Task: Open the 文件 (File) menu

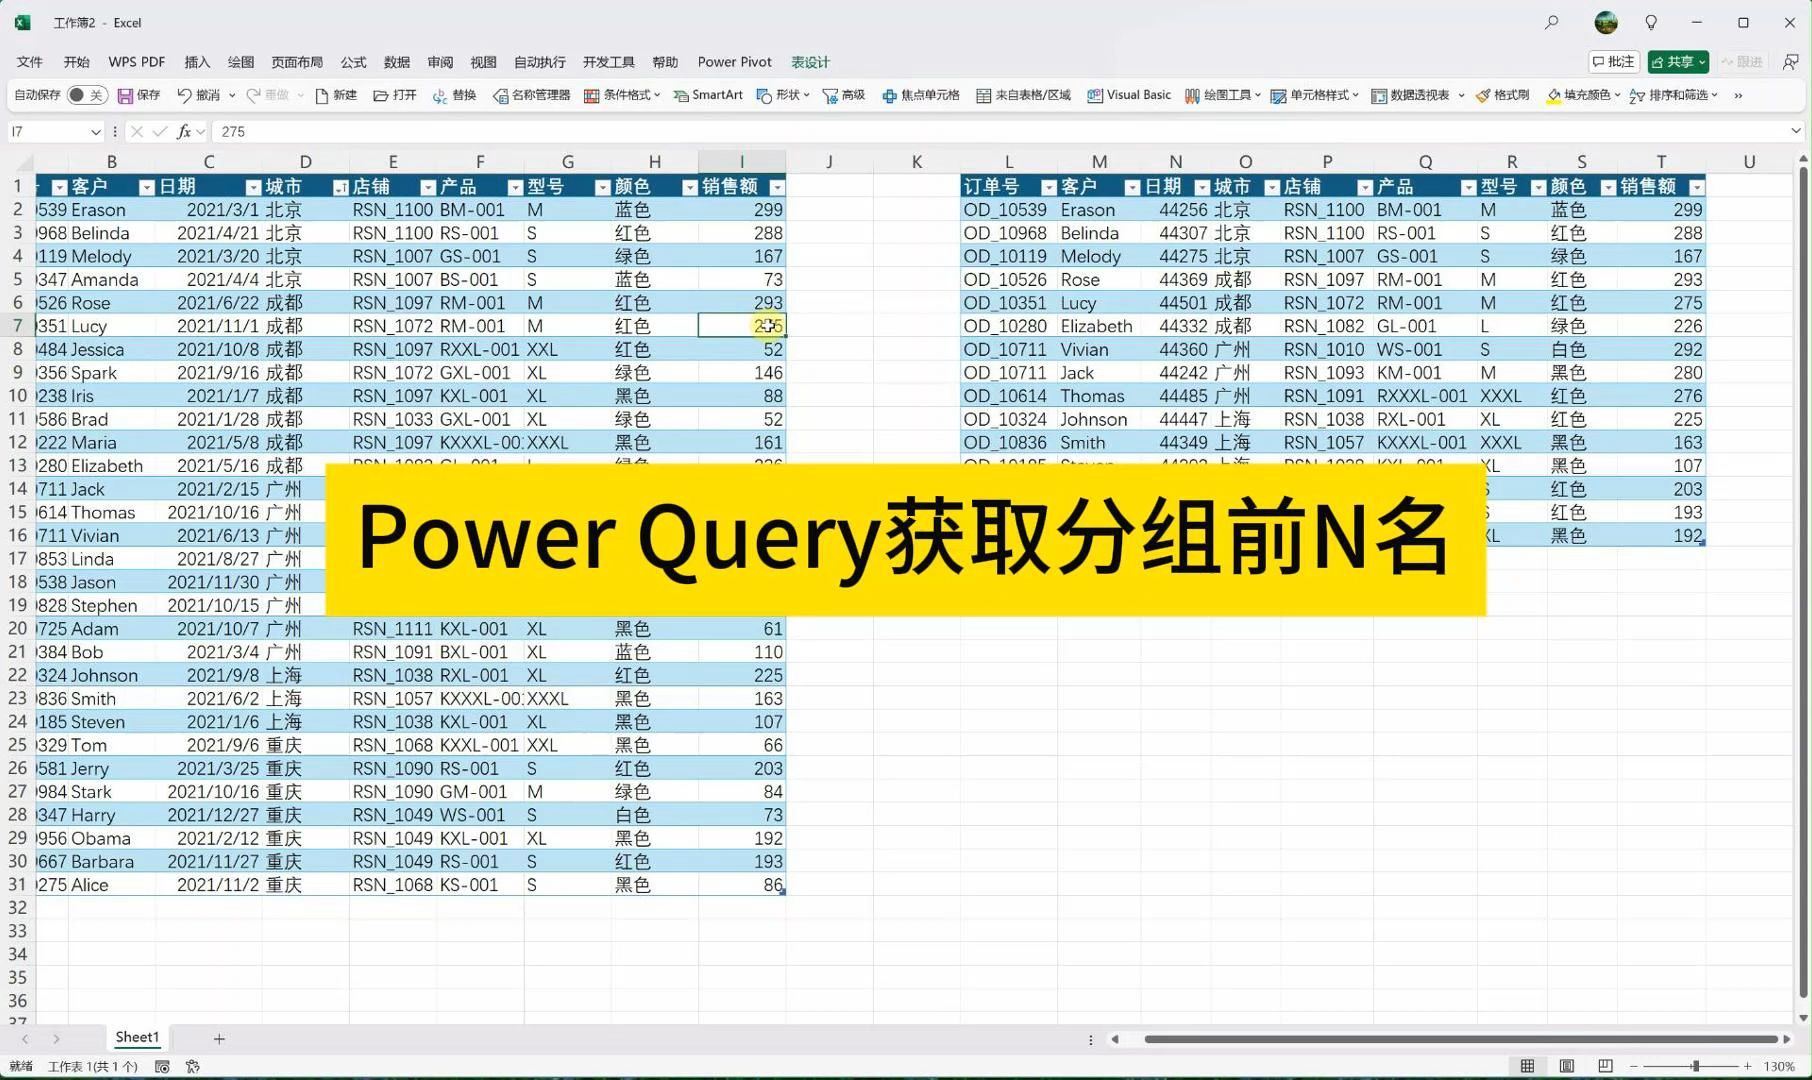Action: [30, 62]
